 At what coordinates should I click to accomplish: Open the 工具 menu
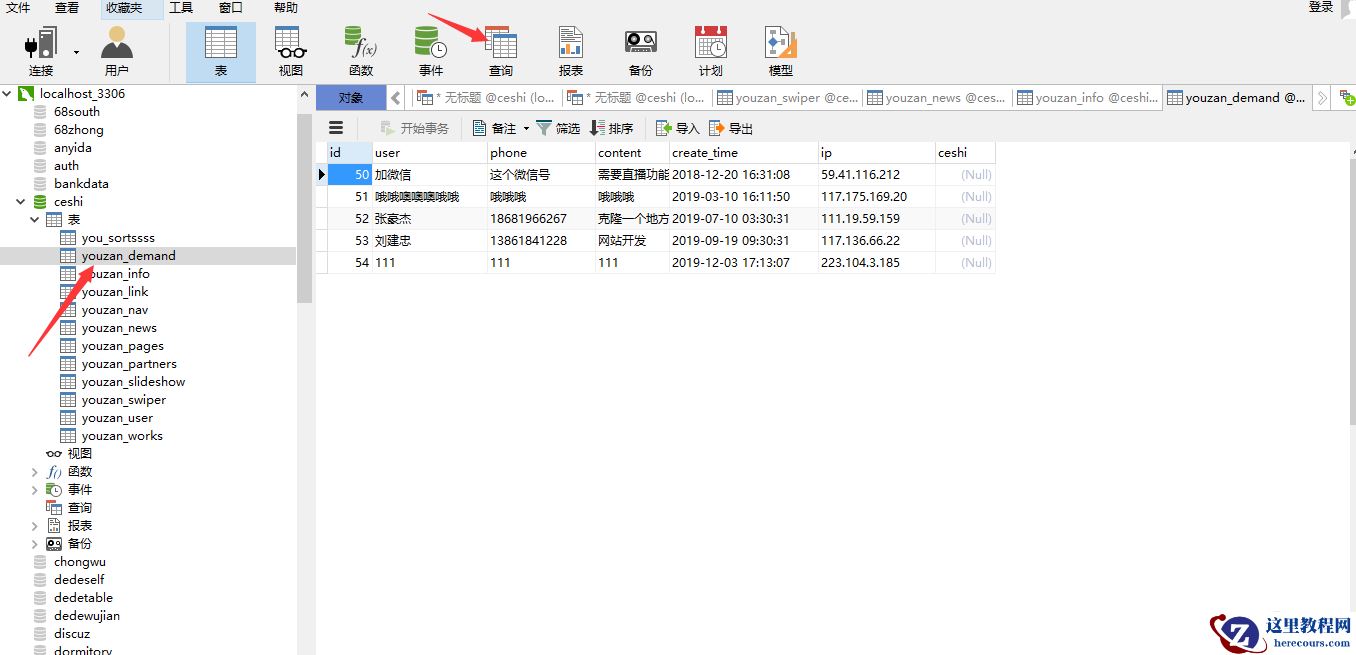click(181, 8)
